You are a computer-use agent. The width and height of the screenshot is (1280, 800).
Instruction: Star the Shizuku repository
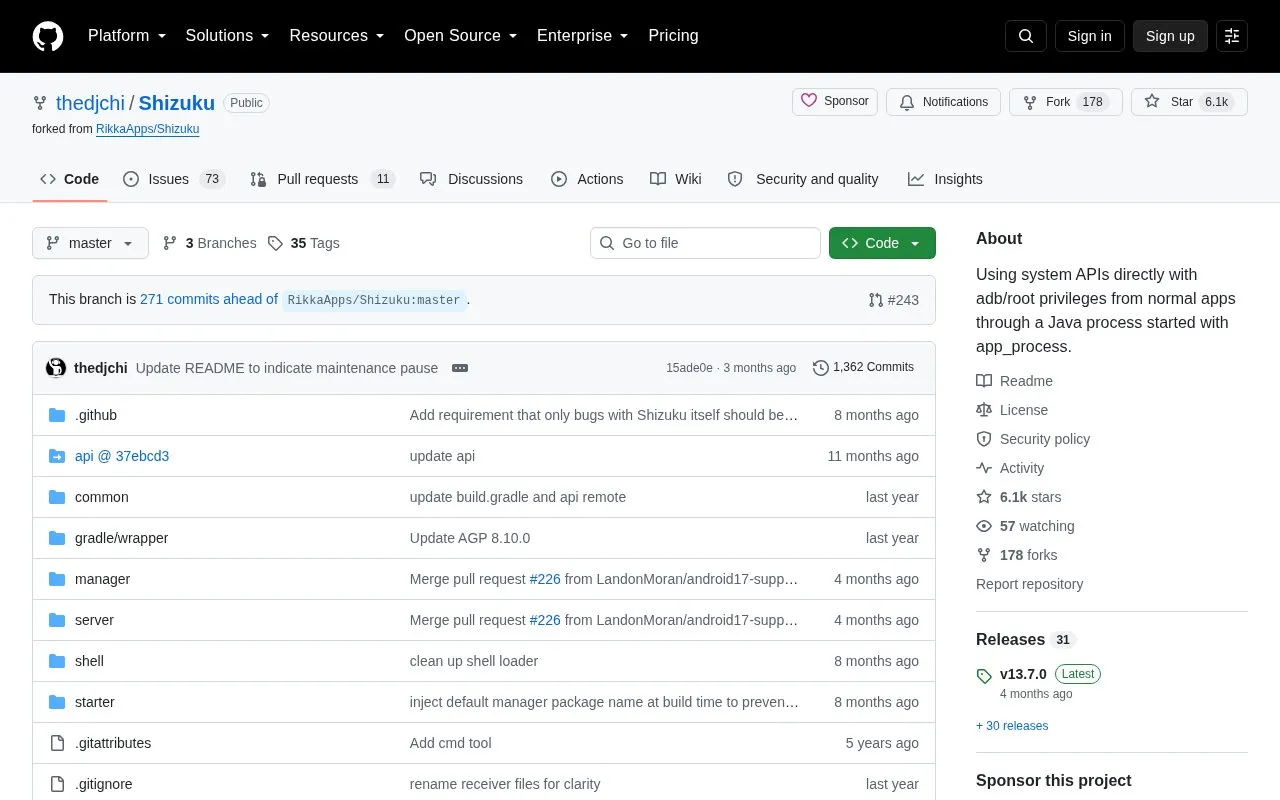click(x=1189, y=102)
